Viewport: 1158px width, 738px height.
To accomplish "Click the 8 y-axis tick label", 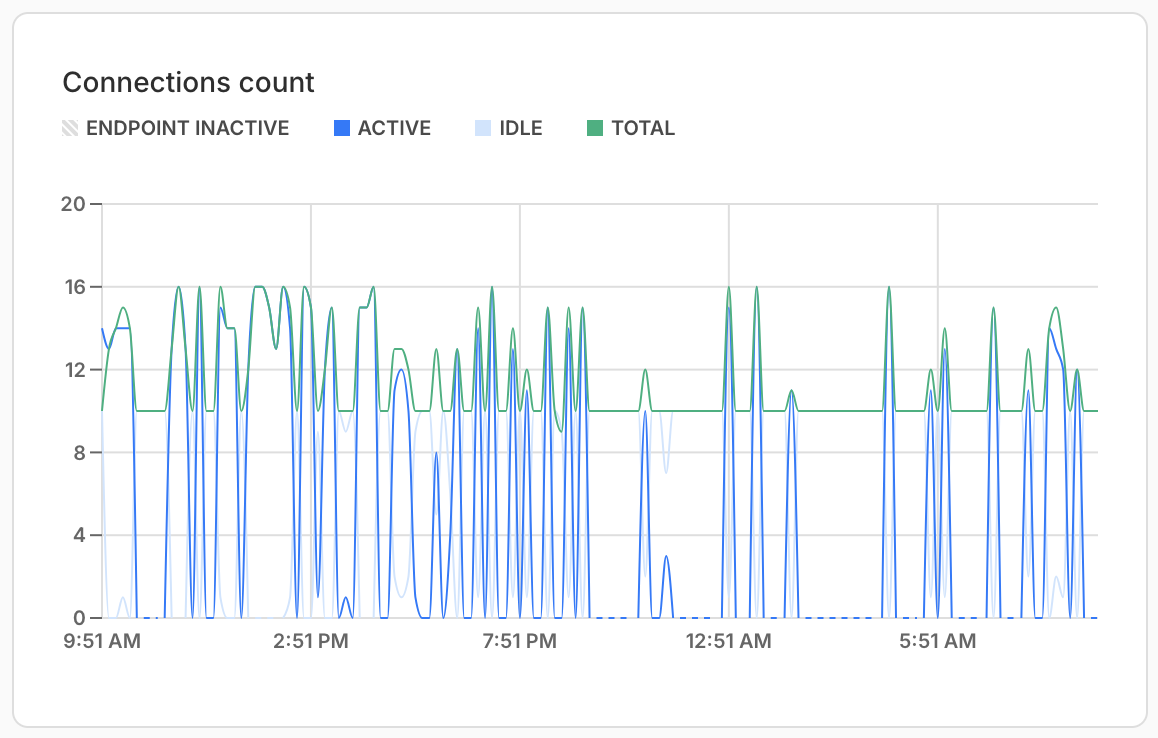I will (80, 452).
